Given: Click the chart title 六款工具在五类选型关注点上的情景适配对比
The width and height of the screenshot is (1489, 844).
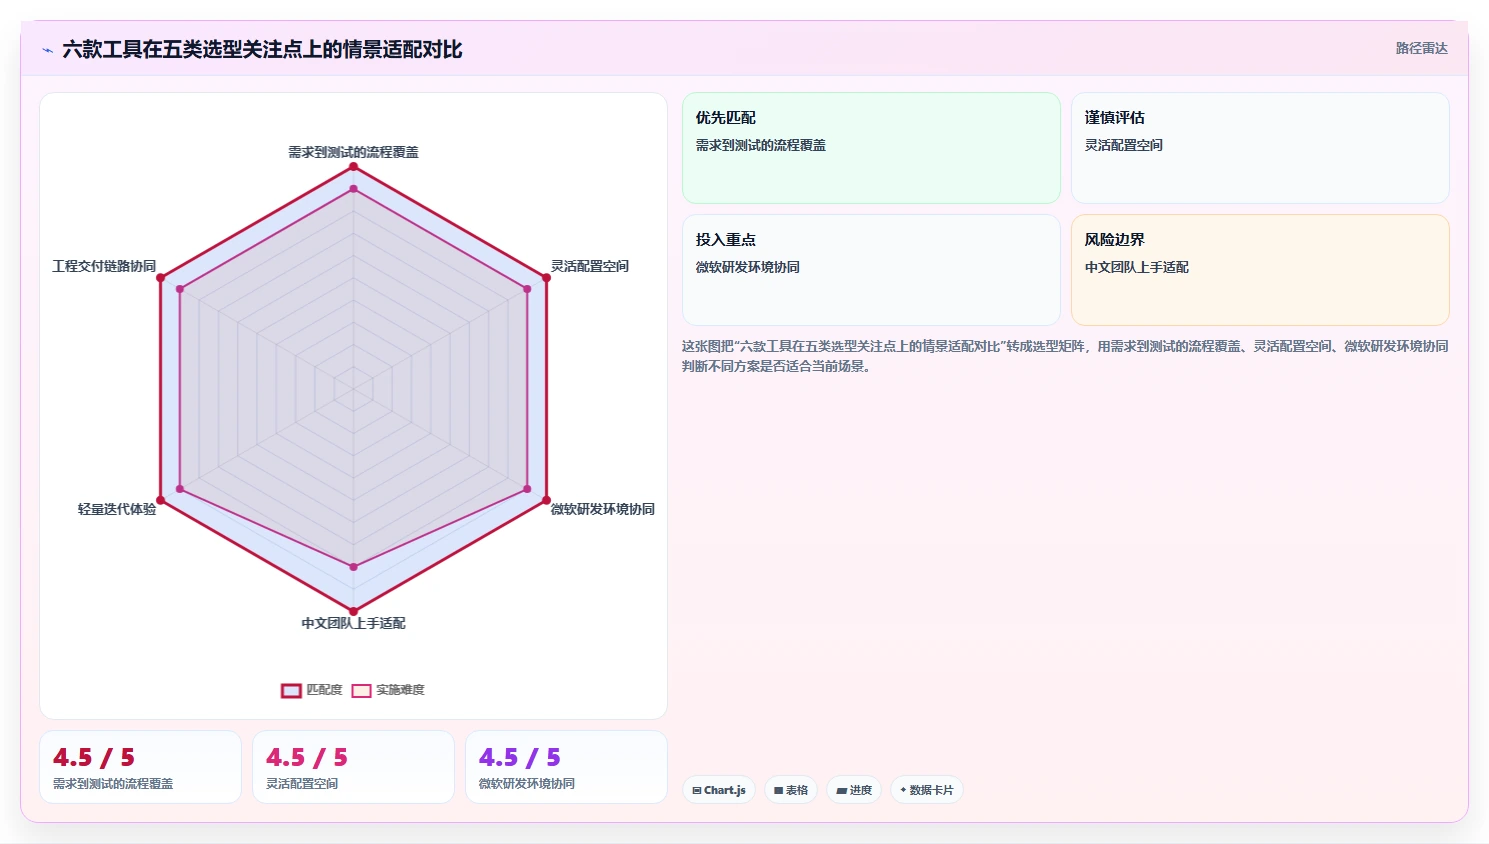Looking at the screenshot, I should tap(262, 49).
